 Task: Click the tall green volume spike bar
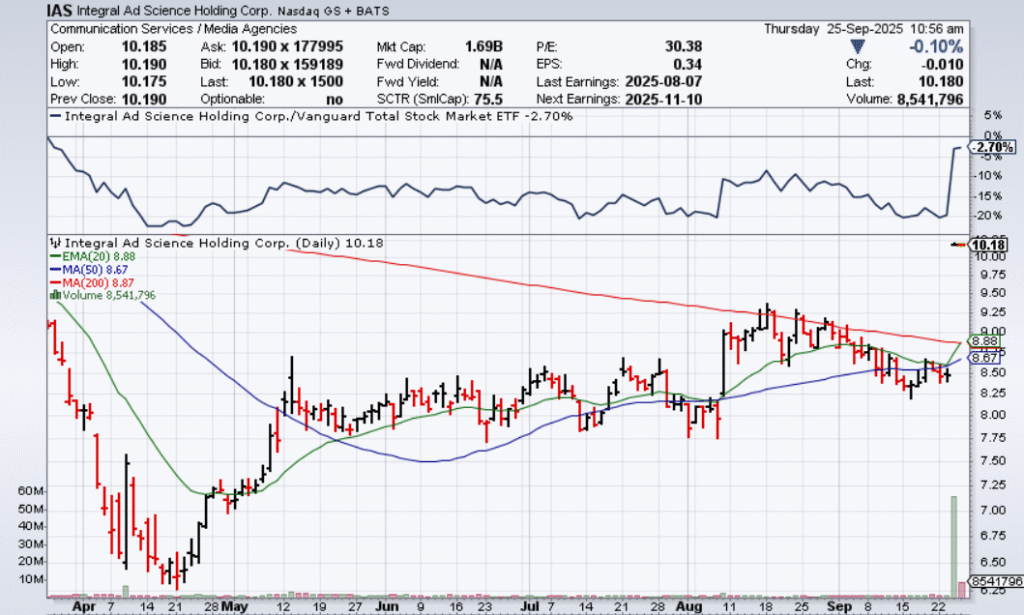[955, 540]
